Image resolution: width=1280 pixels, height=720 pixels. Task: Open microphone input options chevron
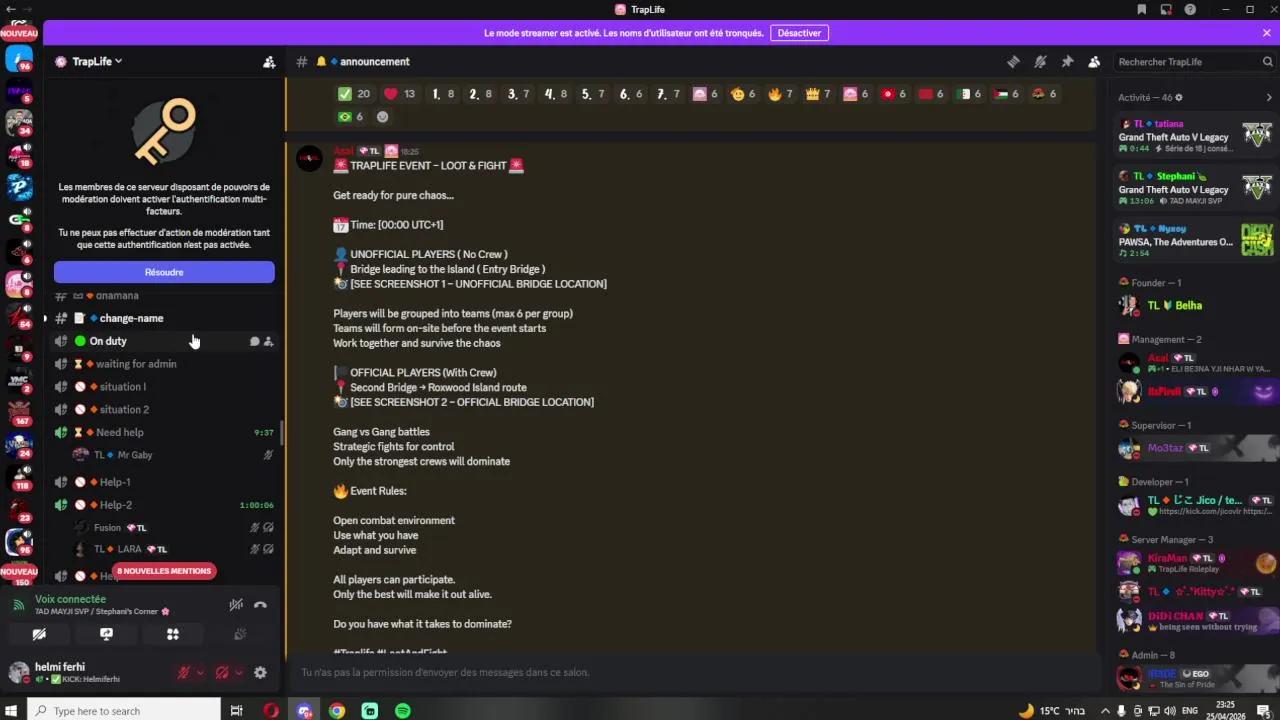click(x=200, y=673)
